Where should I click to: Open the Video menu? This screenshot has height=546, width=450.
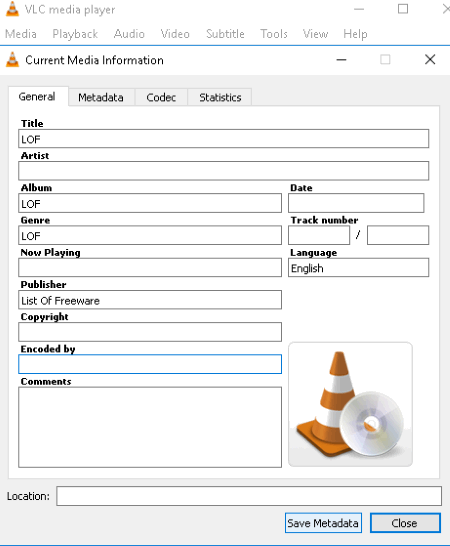pos(175,34)
